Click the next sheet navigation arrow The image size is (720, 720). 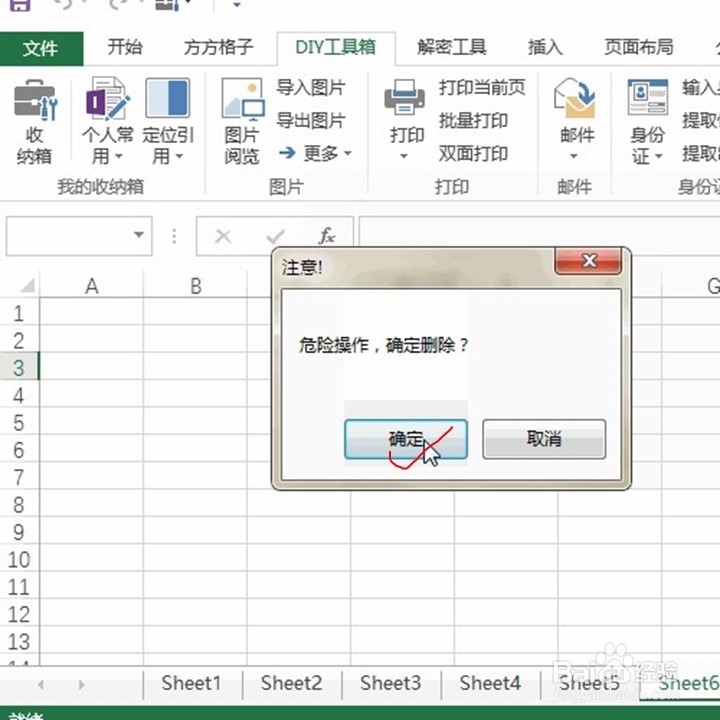click(81, 685)
